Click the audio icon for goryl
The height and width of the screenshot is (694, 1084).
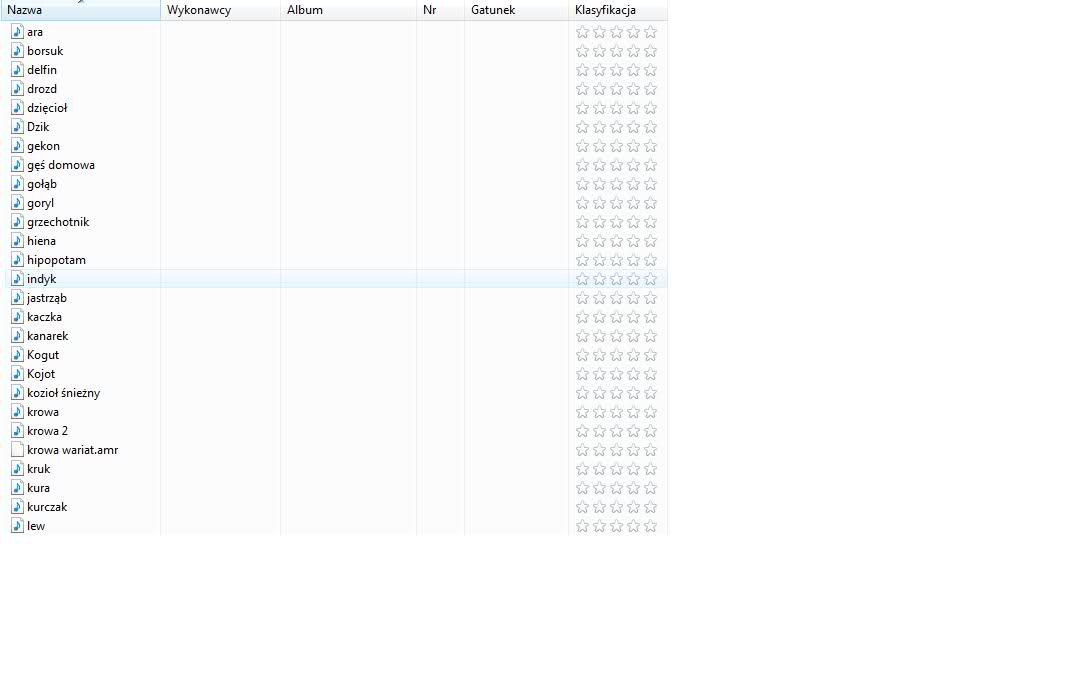pyautogui.click(x=17, y=203)
